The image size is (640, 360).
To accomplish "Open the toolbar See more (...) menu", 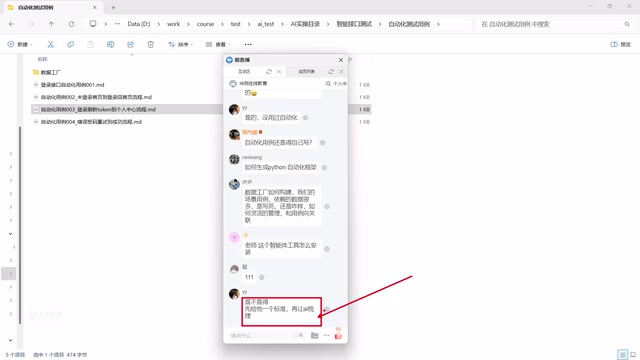I will pyautogui.click(x=248, y=44).
